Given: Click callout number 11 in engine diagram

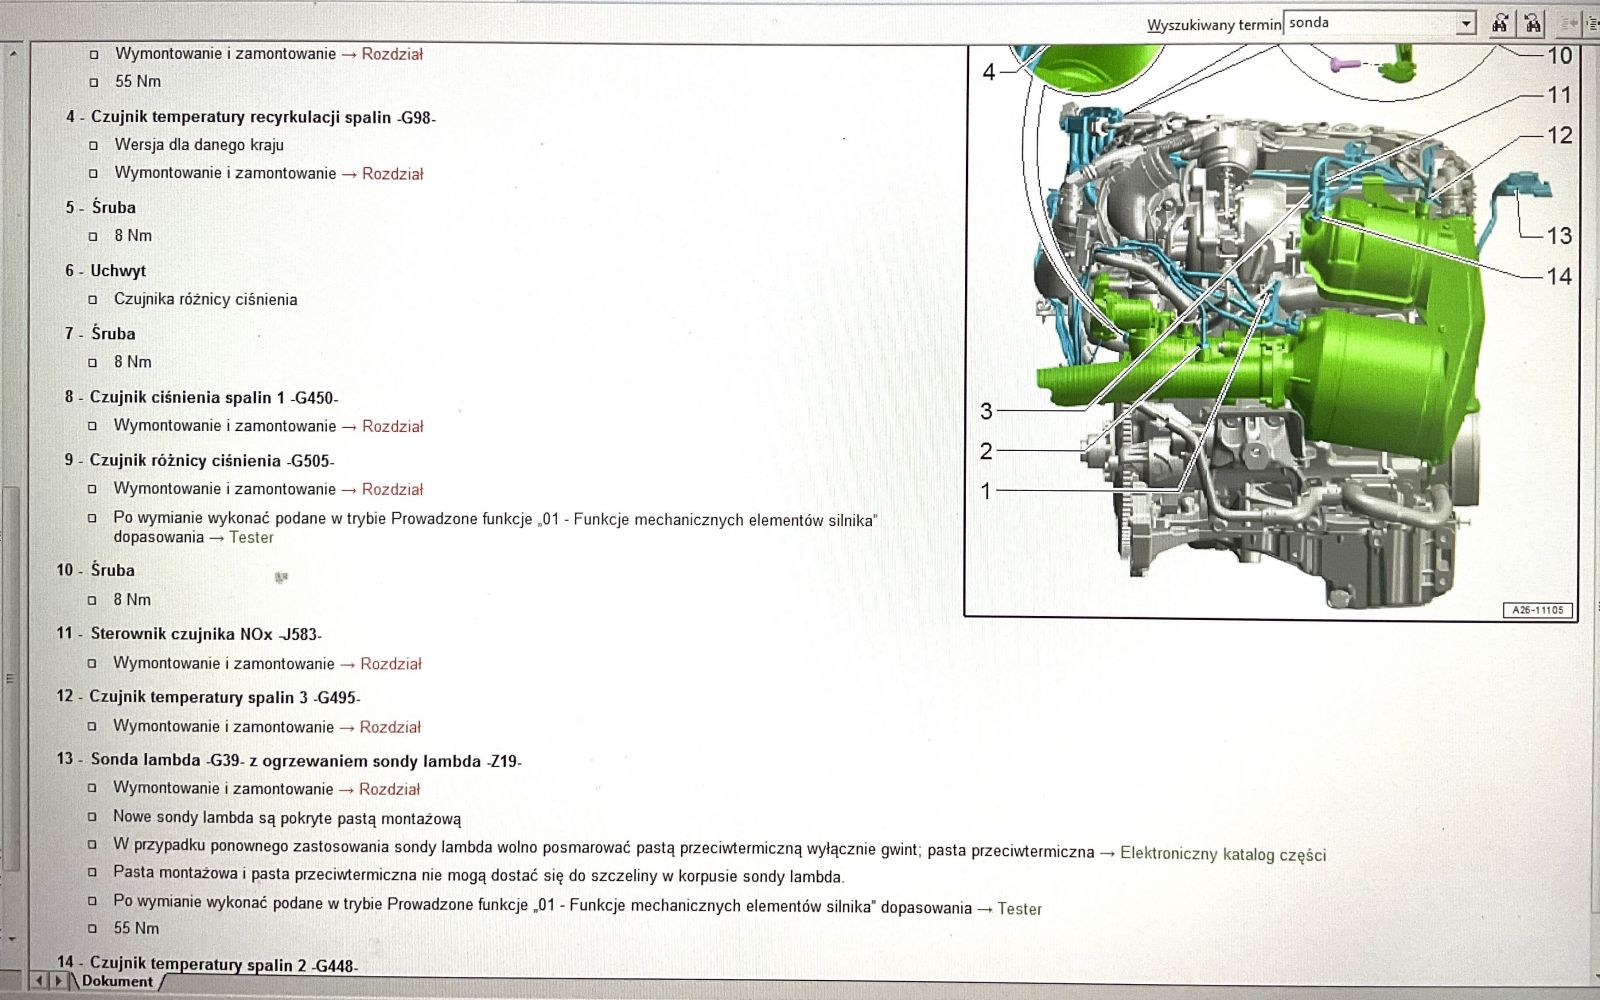Looking at the screenshot, I should pos(1560,95).
